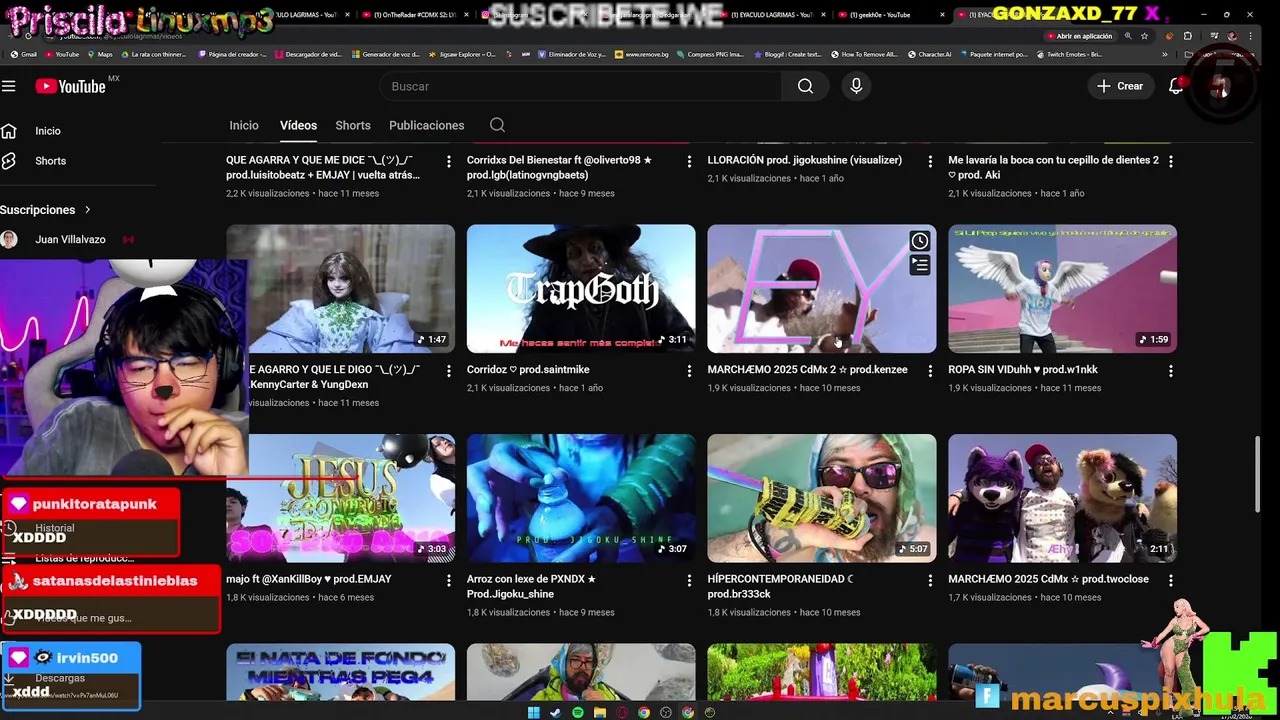Open the Publicaciones channel tab
The width and height of the screenshot is (1280, 720).
pos(427,125)
